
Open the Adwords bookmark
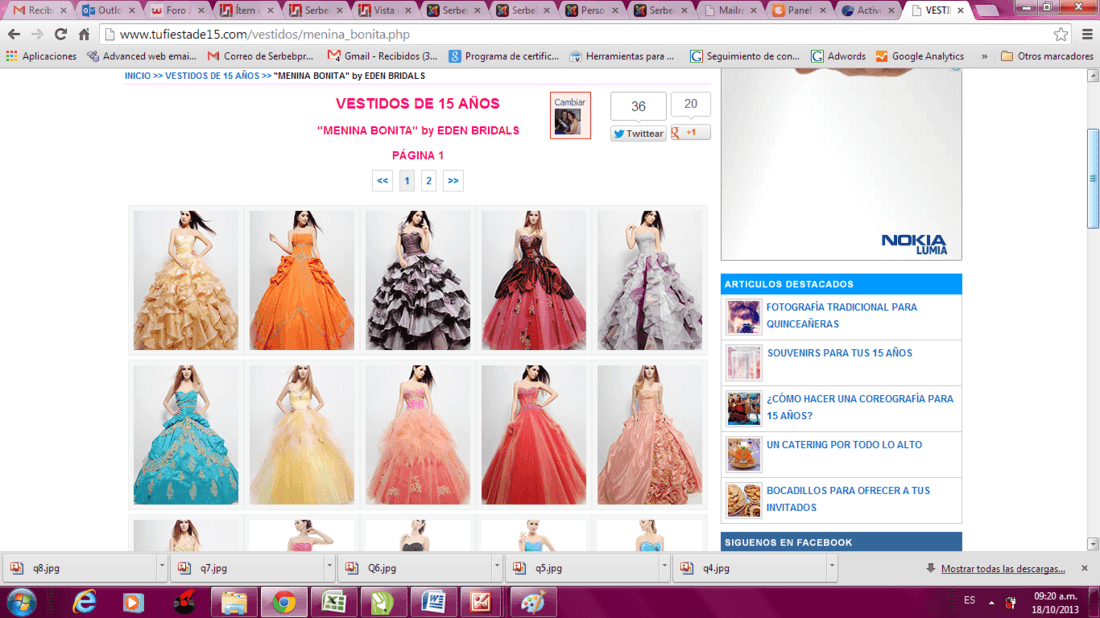click(838, 56)
